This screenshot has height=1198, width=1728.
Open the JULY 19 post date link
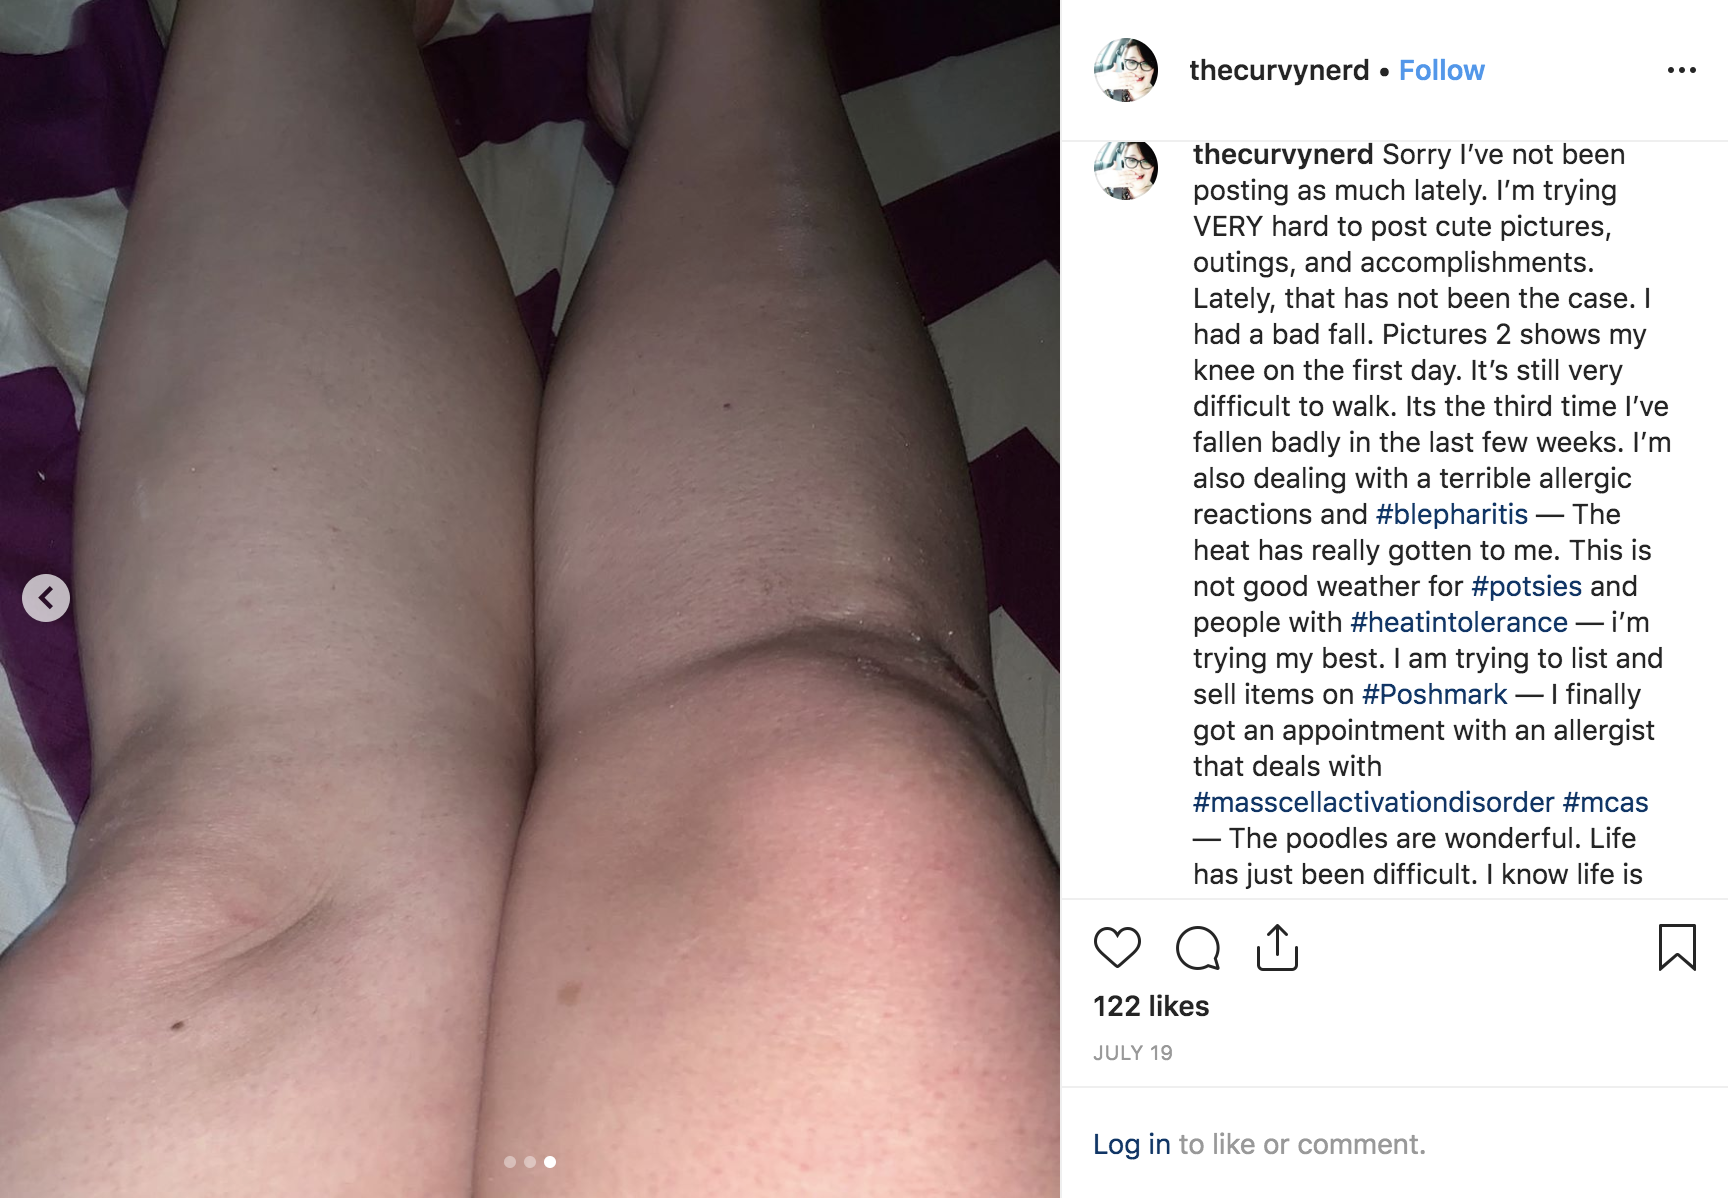click(x=1133, y=1053)
